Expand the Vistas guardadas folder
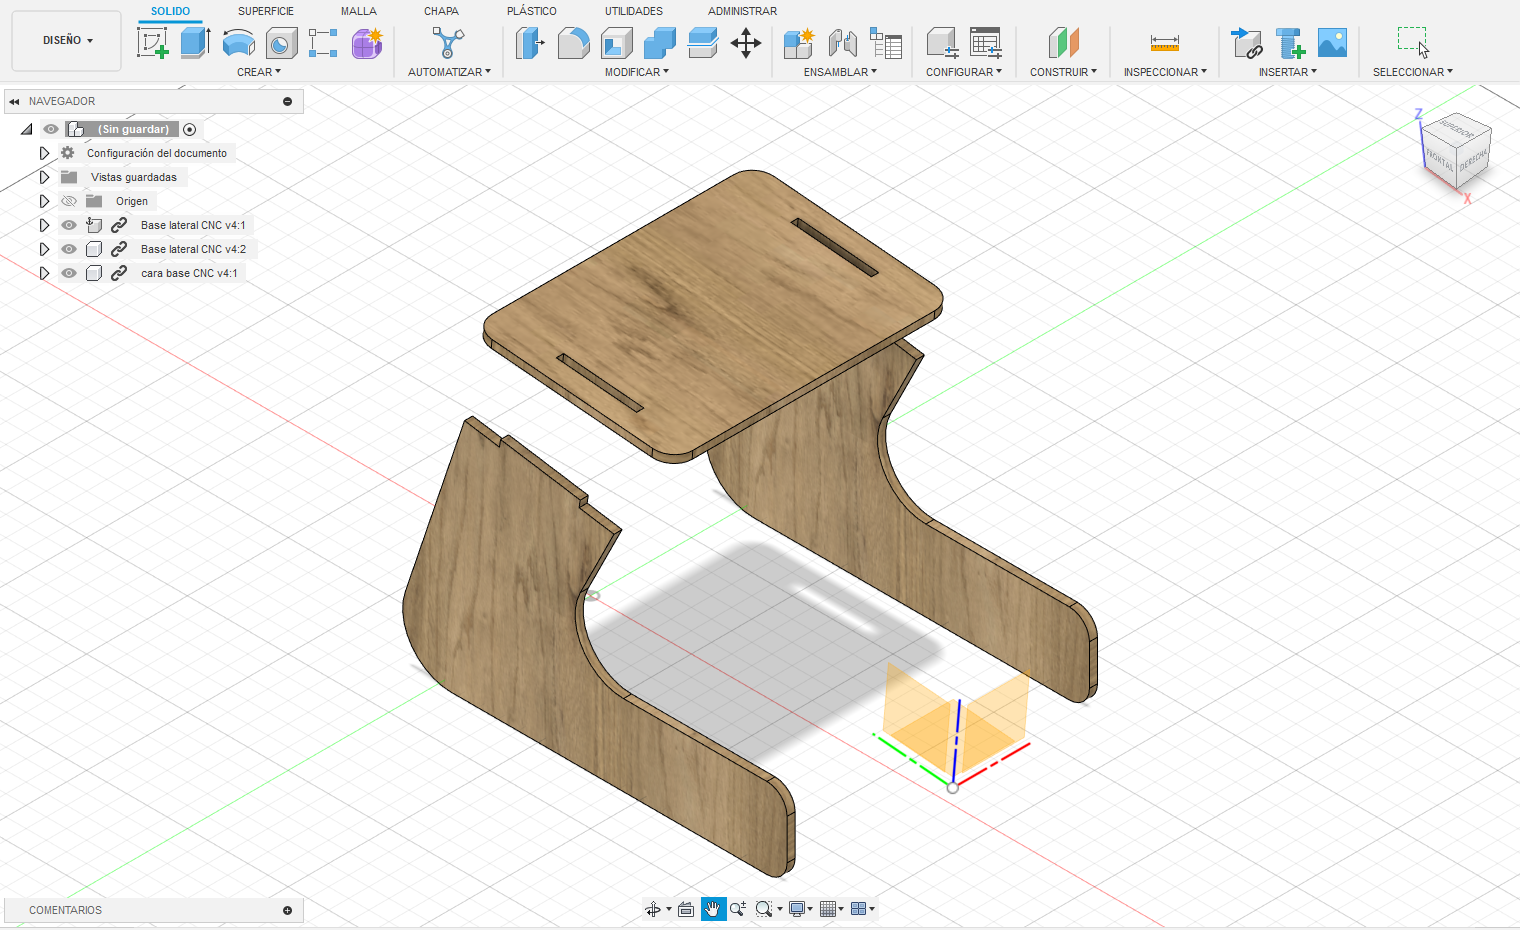1520x930 pixels. tap(44, 177)
